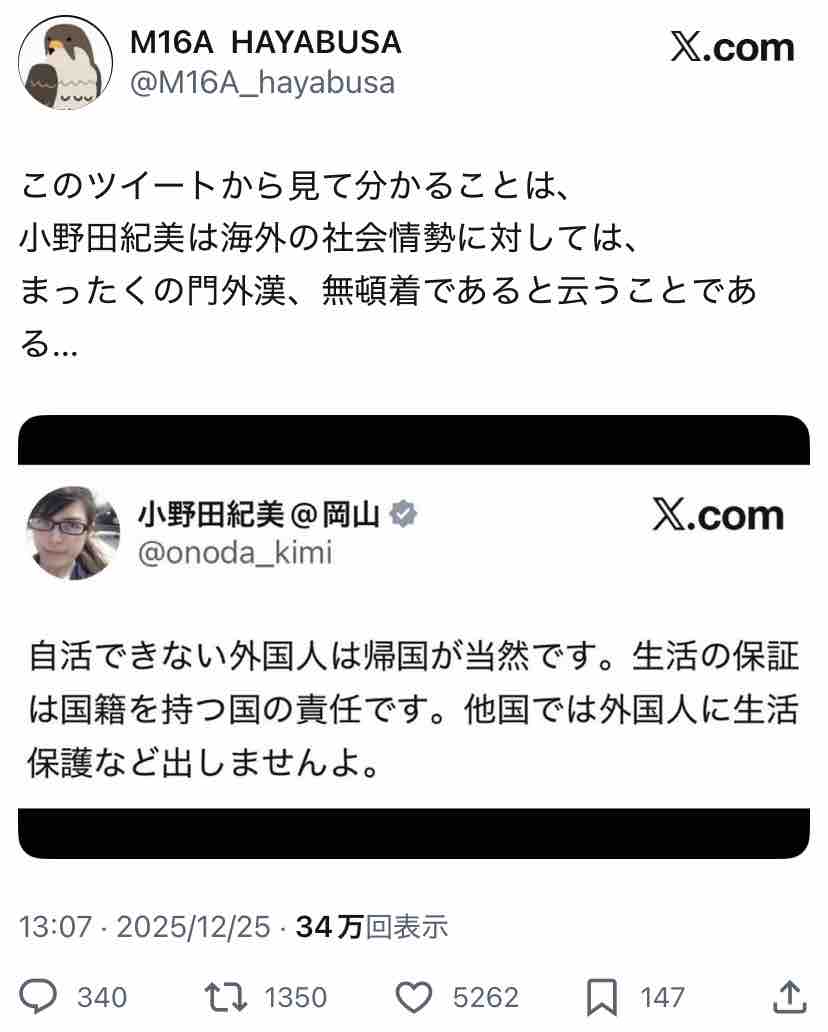Open quoted user's profile photo
The width and height of the screenshot is (828, 1032).
point(73,533)
